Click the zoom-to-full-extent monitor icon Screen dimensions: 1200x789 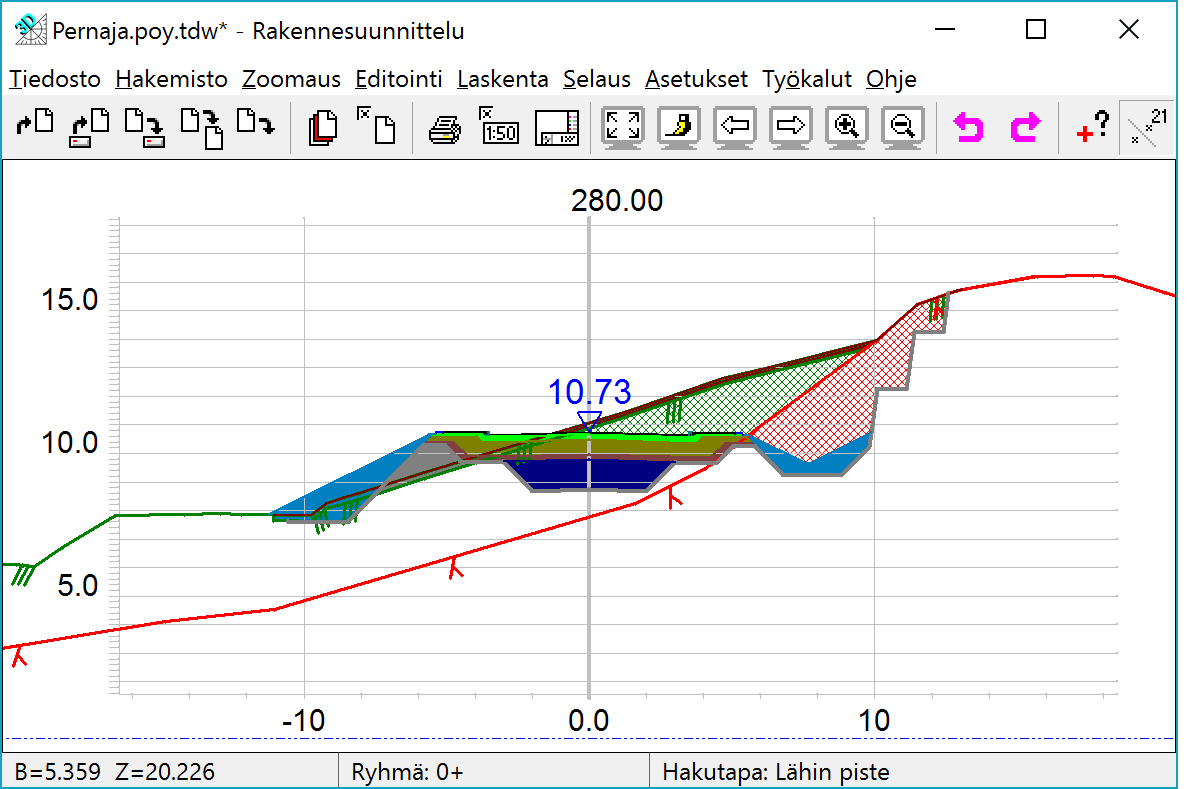tap(623, 127)
